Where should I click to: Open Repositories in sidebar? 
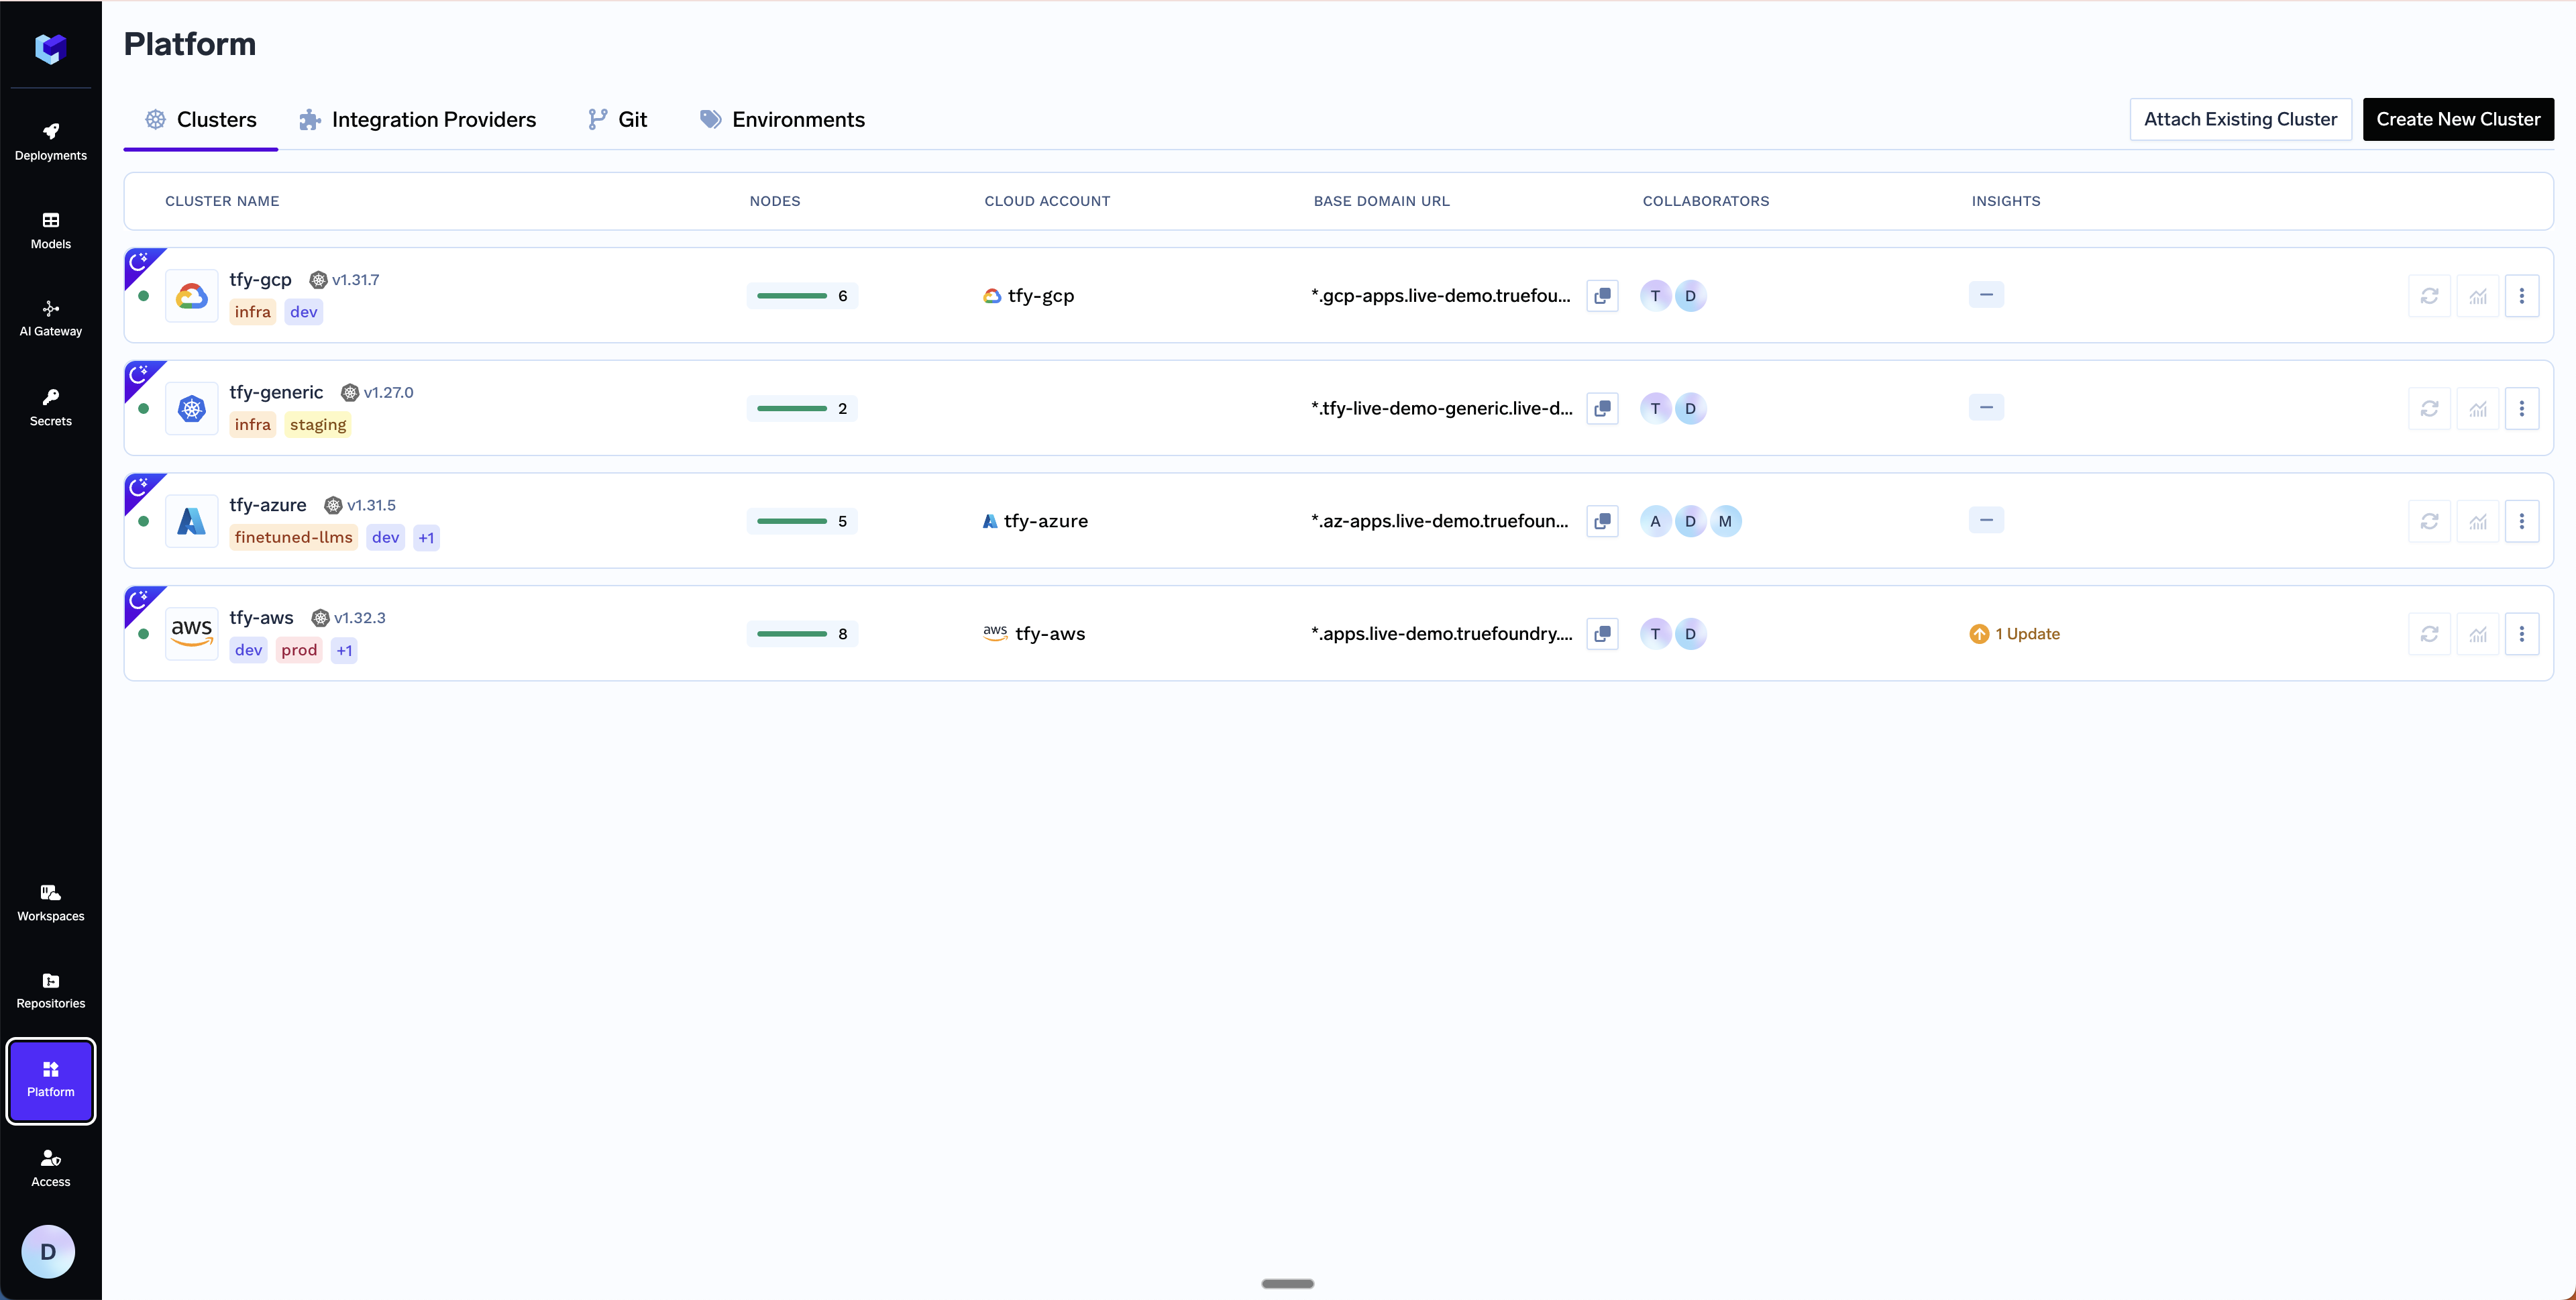click(x=50, y=990)
